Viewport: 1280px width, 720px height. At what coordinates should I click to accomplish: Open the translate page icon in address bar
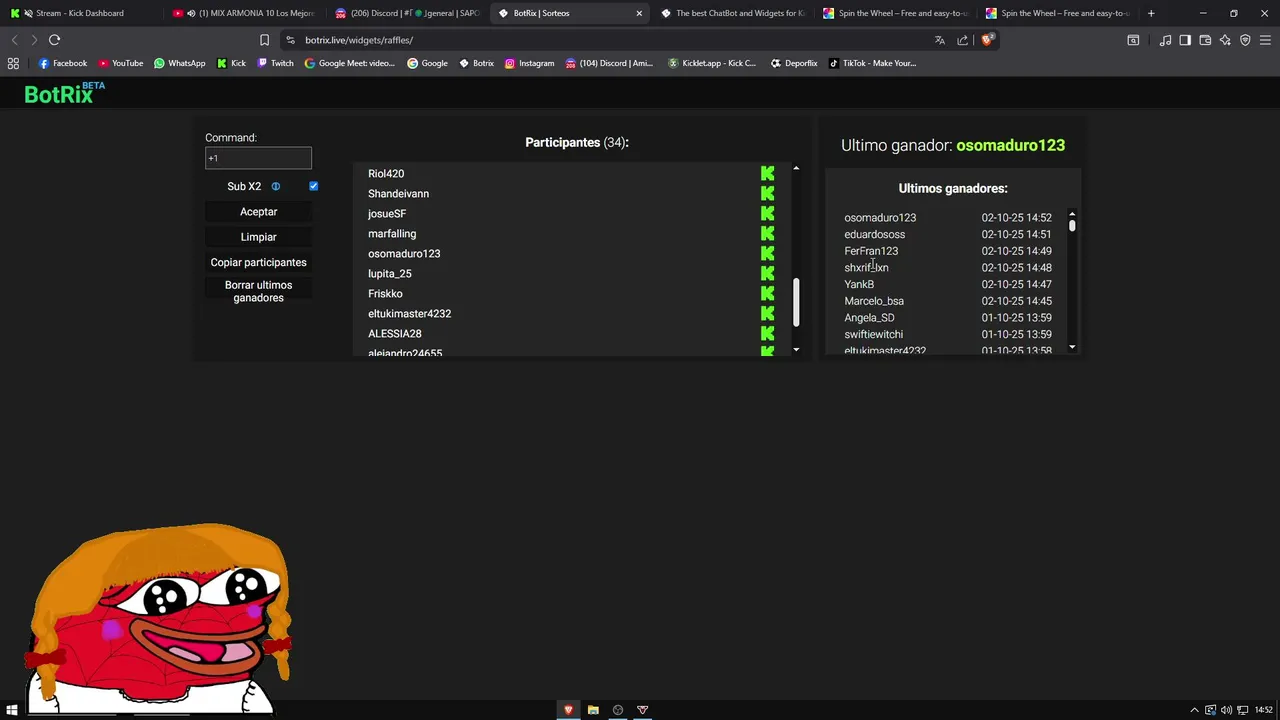939,40
